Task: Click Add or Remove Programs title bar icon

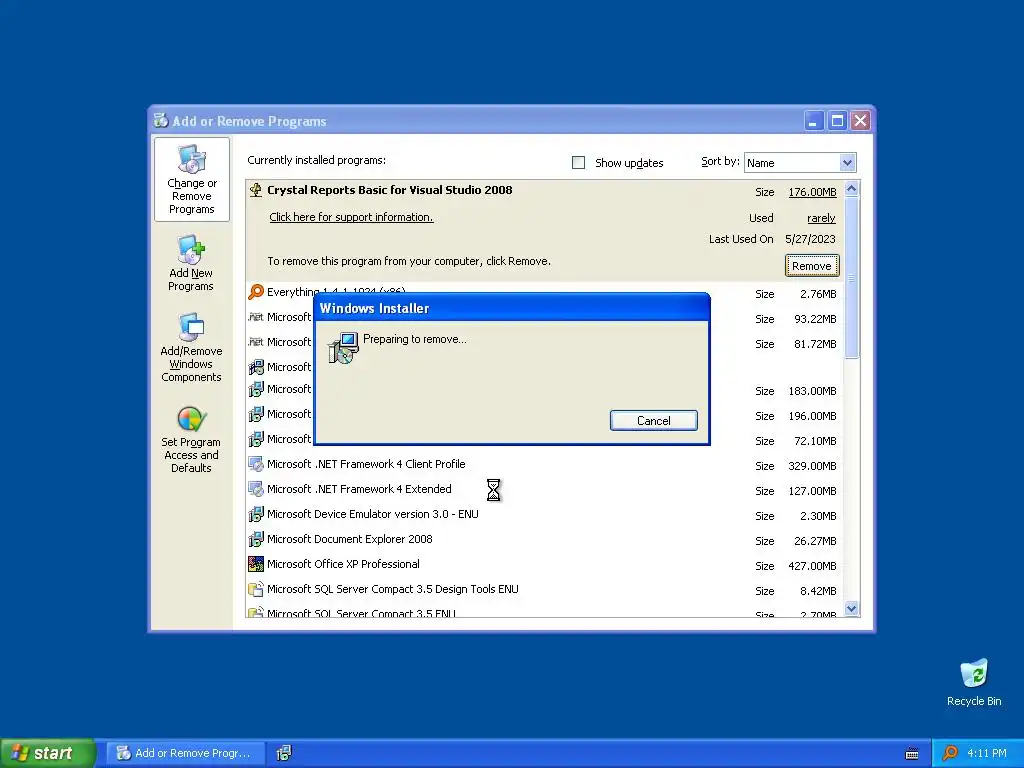Action: 161,121
